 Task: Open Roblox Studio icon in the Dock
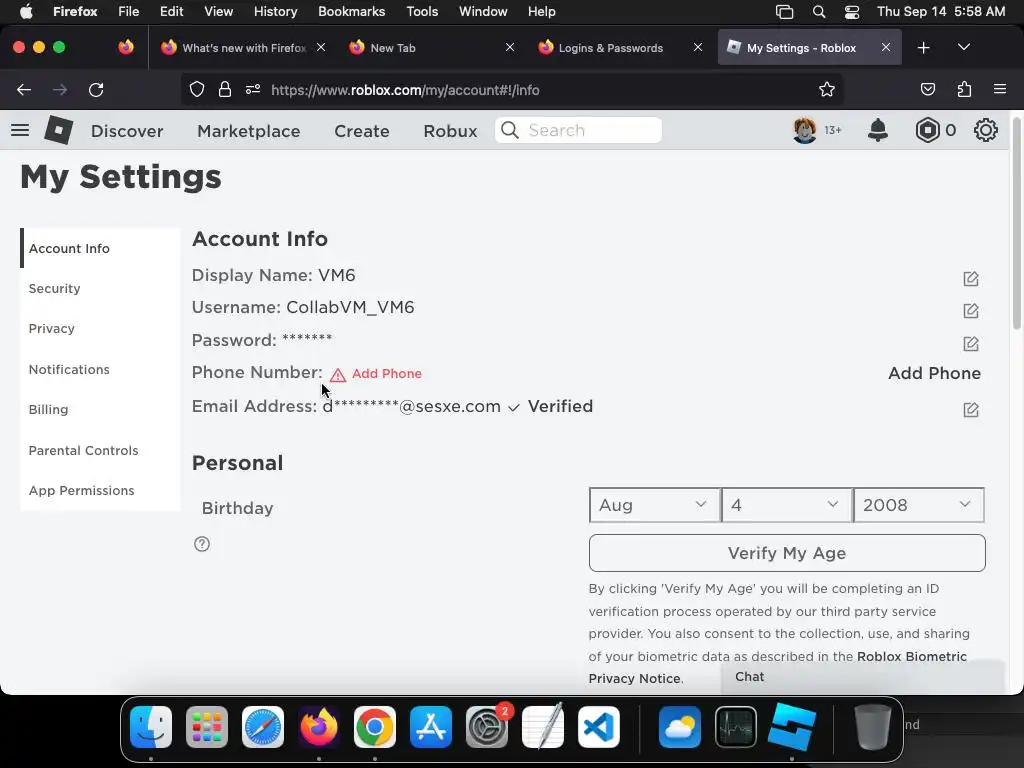[792, 727]
